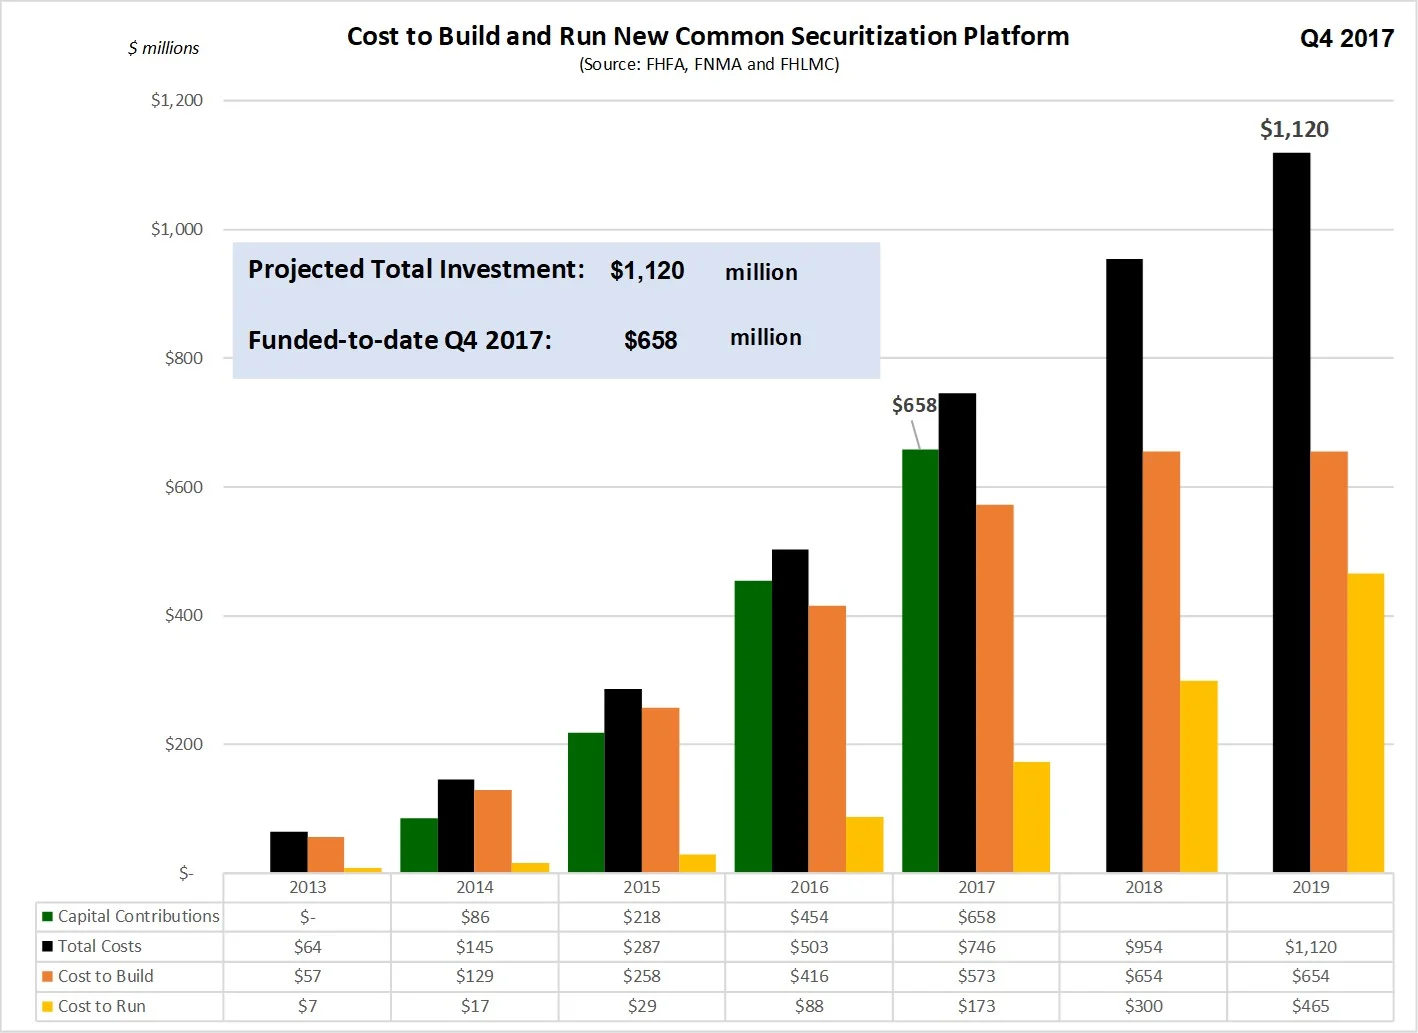The image size is (1418, 1033).
Task: Click the 'Cost to Run' legend row label
Action: tap(101, 1006)
